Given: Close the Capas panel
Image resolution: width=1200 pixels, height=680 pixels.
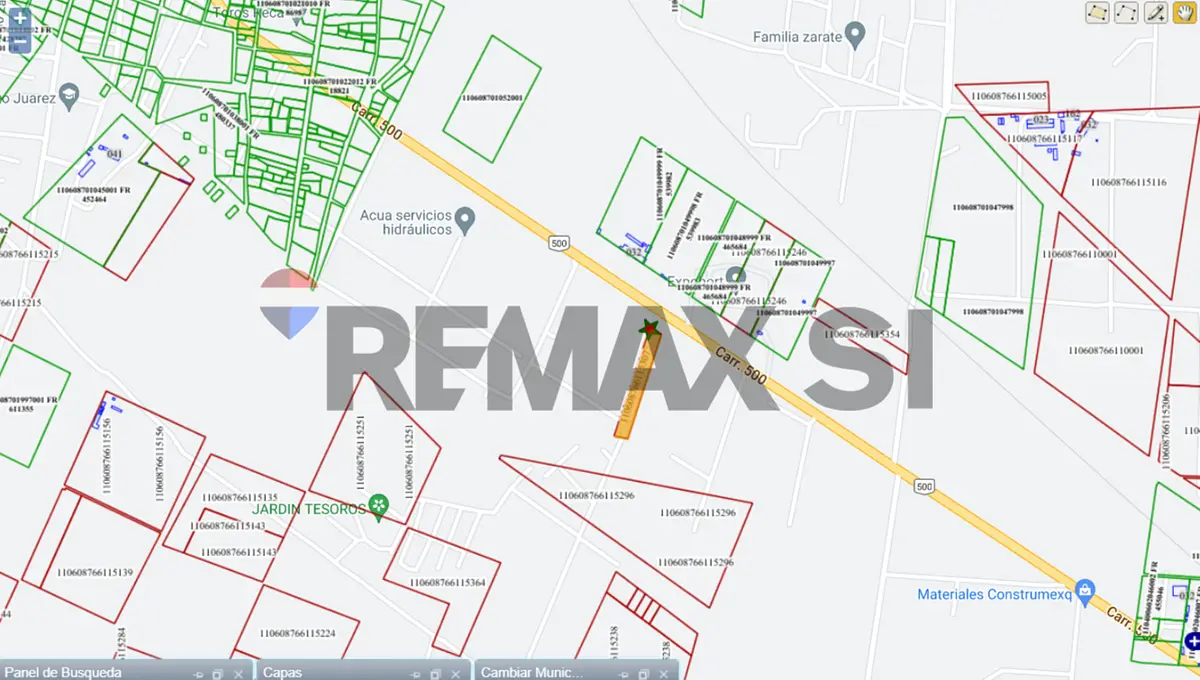Looking at the screenshot, I should [x=455, y=673].
